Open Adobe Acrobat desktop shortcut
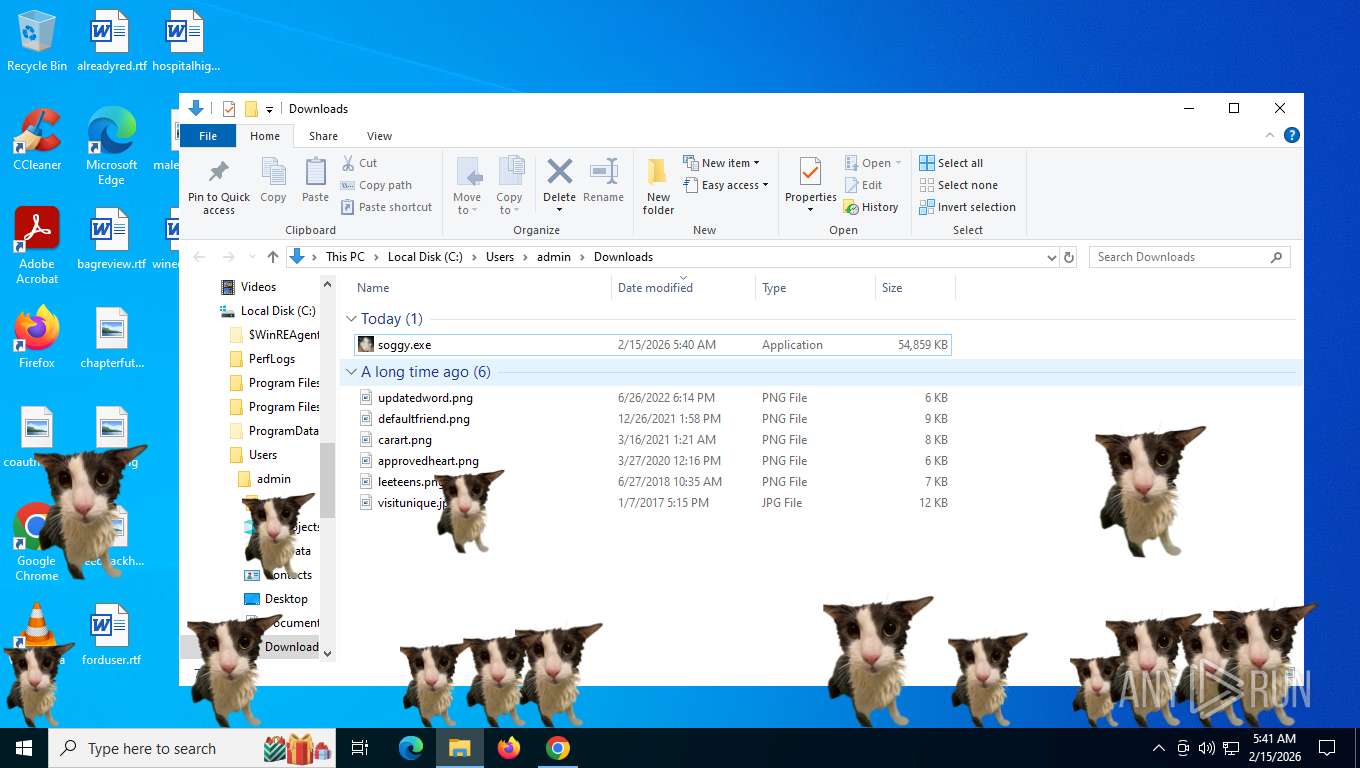Screen dimensions: 1360x768 coord(37,245)
